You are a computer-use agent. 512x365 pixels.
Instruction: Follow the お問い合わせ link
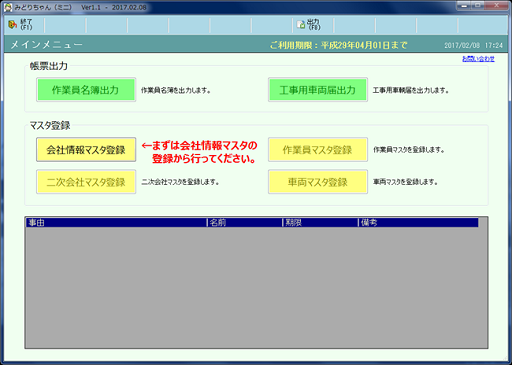(x=478, y=59)
